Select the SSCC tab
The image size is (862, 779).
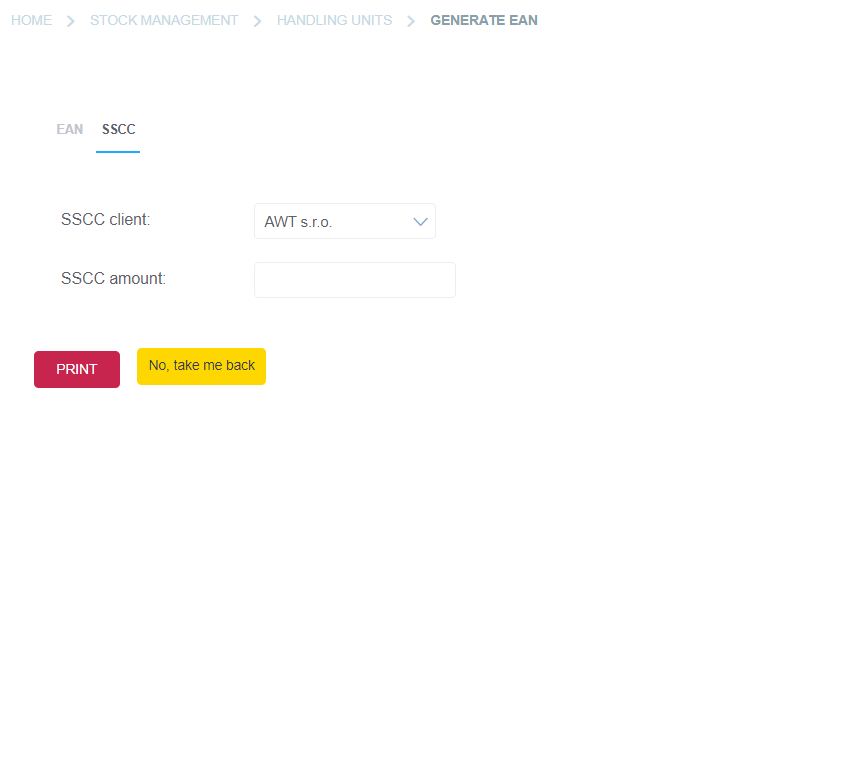pos(118,129)
